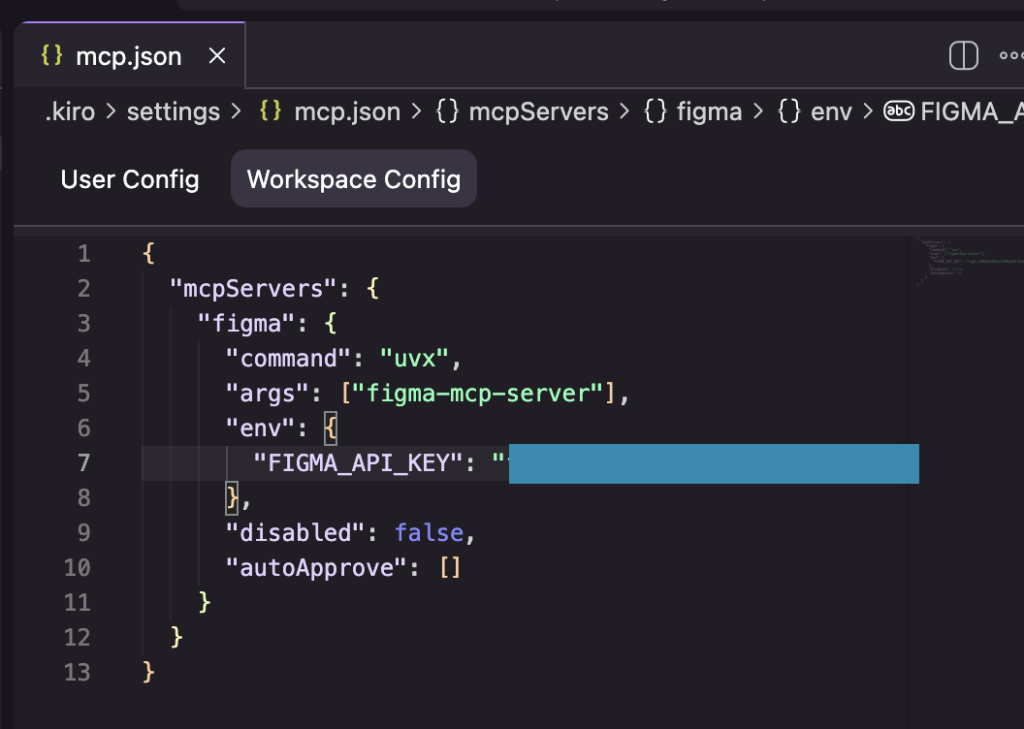The image size is (1024, 729).
Task: Click the JSON file icon on mcp.json tab
Action: tap(52, 57)
